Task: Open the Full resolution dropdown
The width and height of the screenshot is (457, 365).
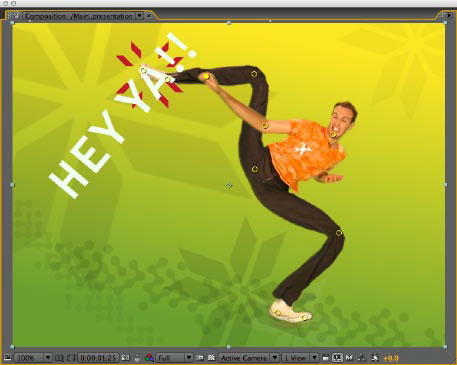Action: 174,358
